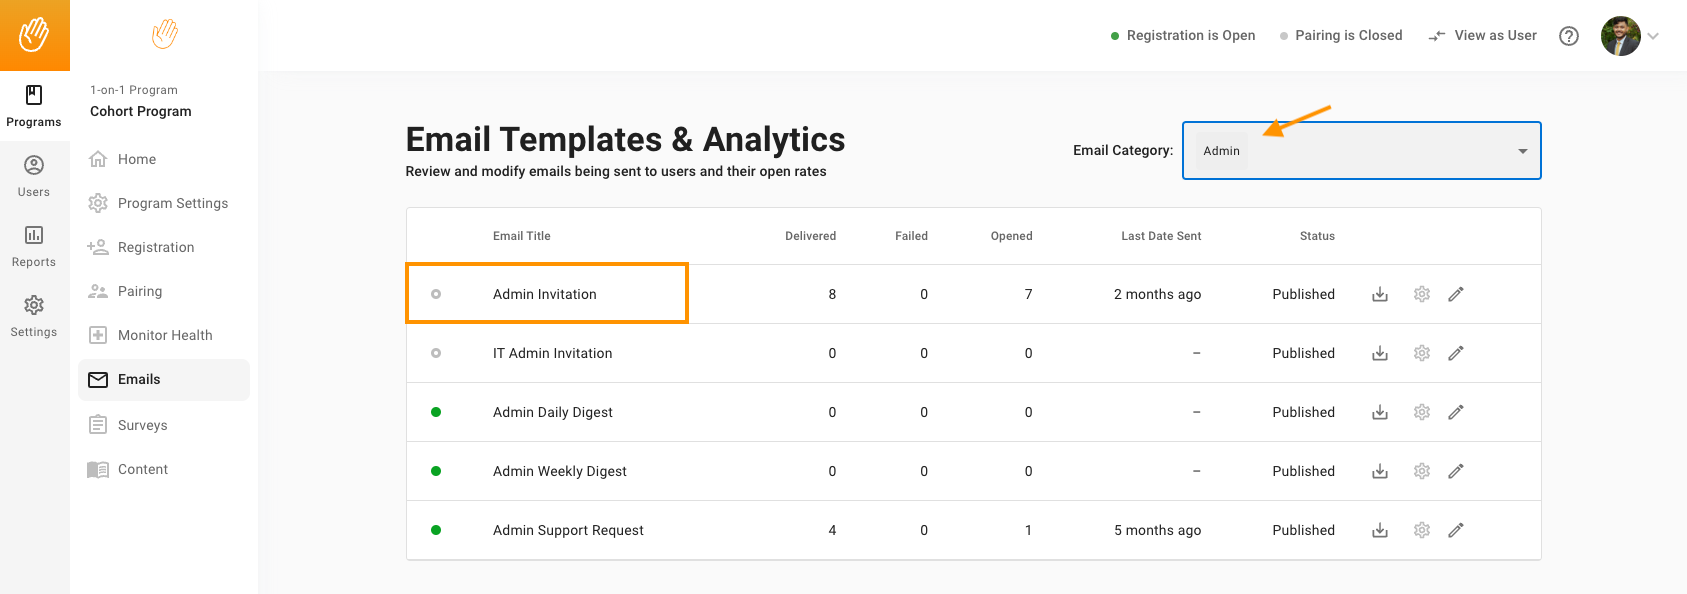Viewport: 1687px width, 594px height.
Task: Toggle the Admin Daily Digest green status dot
Action: point(436,412)
